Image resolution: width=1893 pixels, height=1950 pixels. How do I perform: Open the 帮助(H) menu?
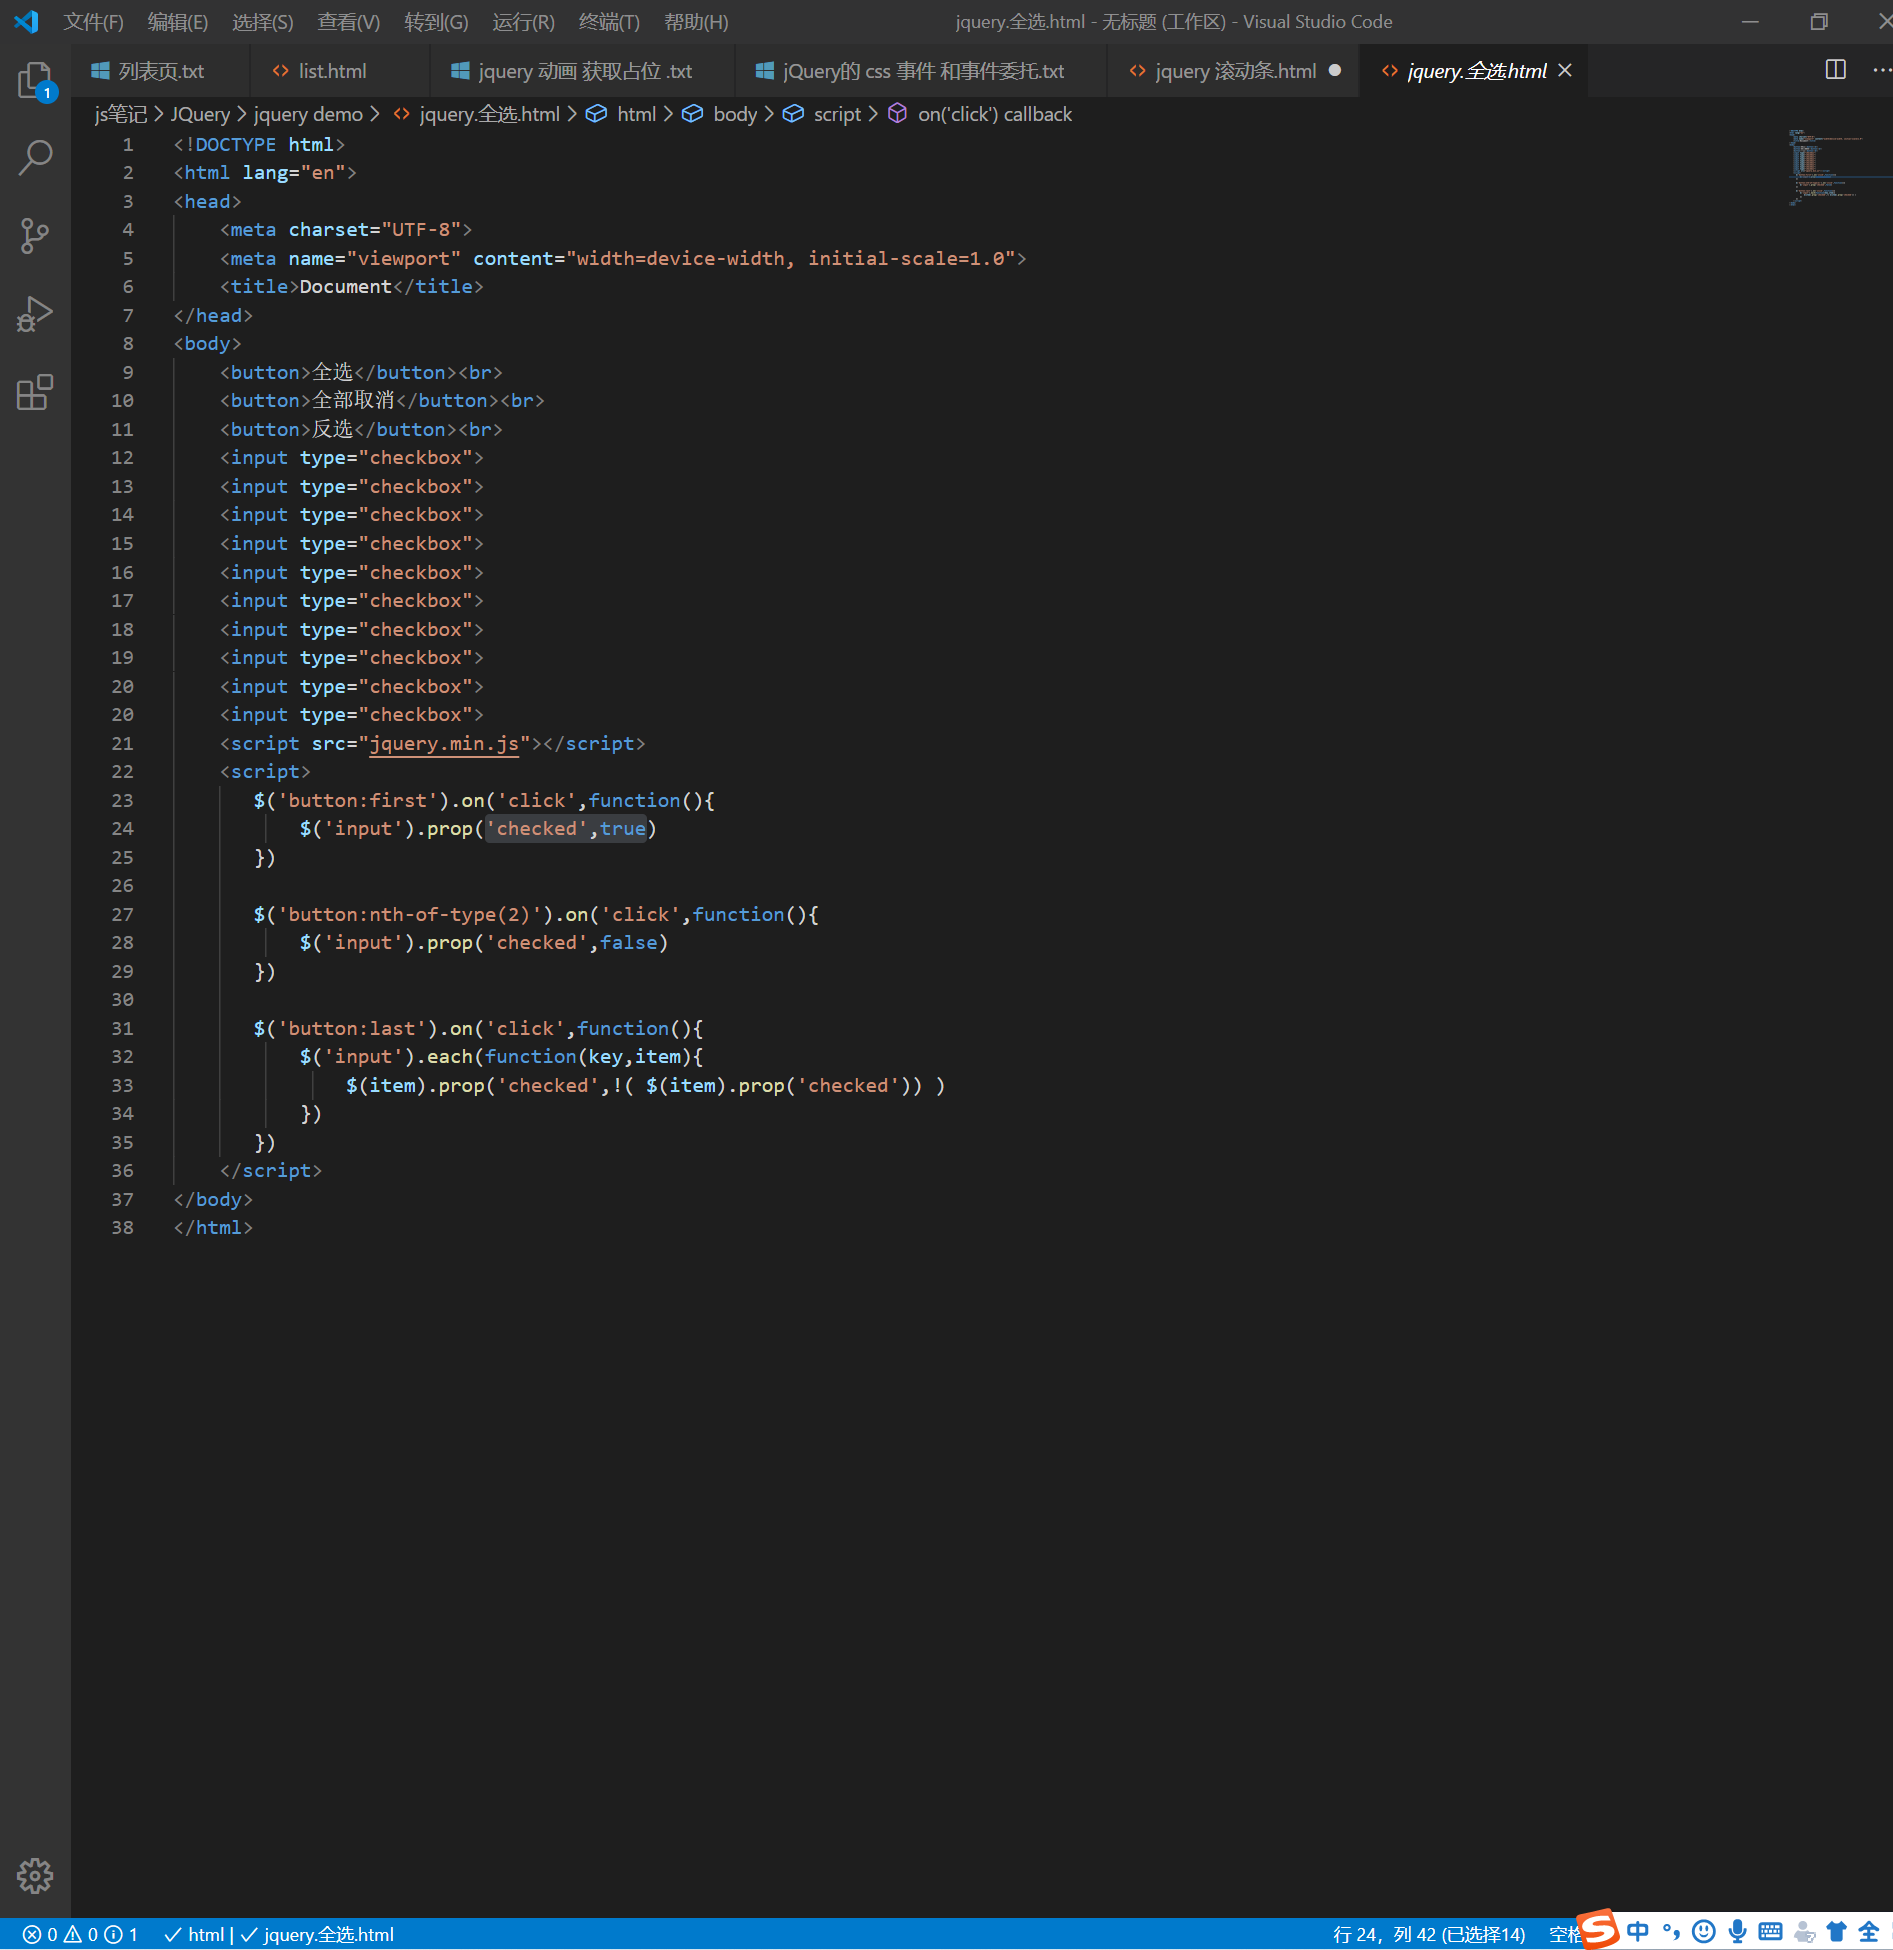696,22
